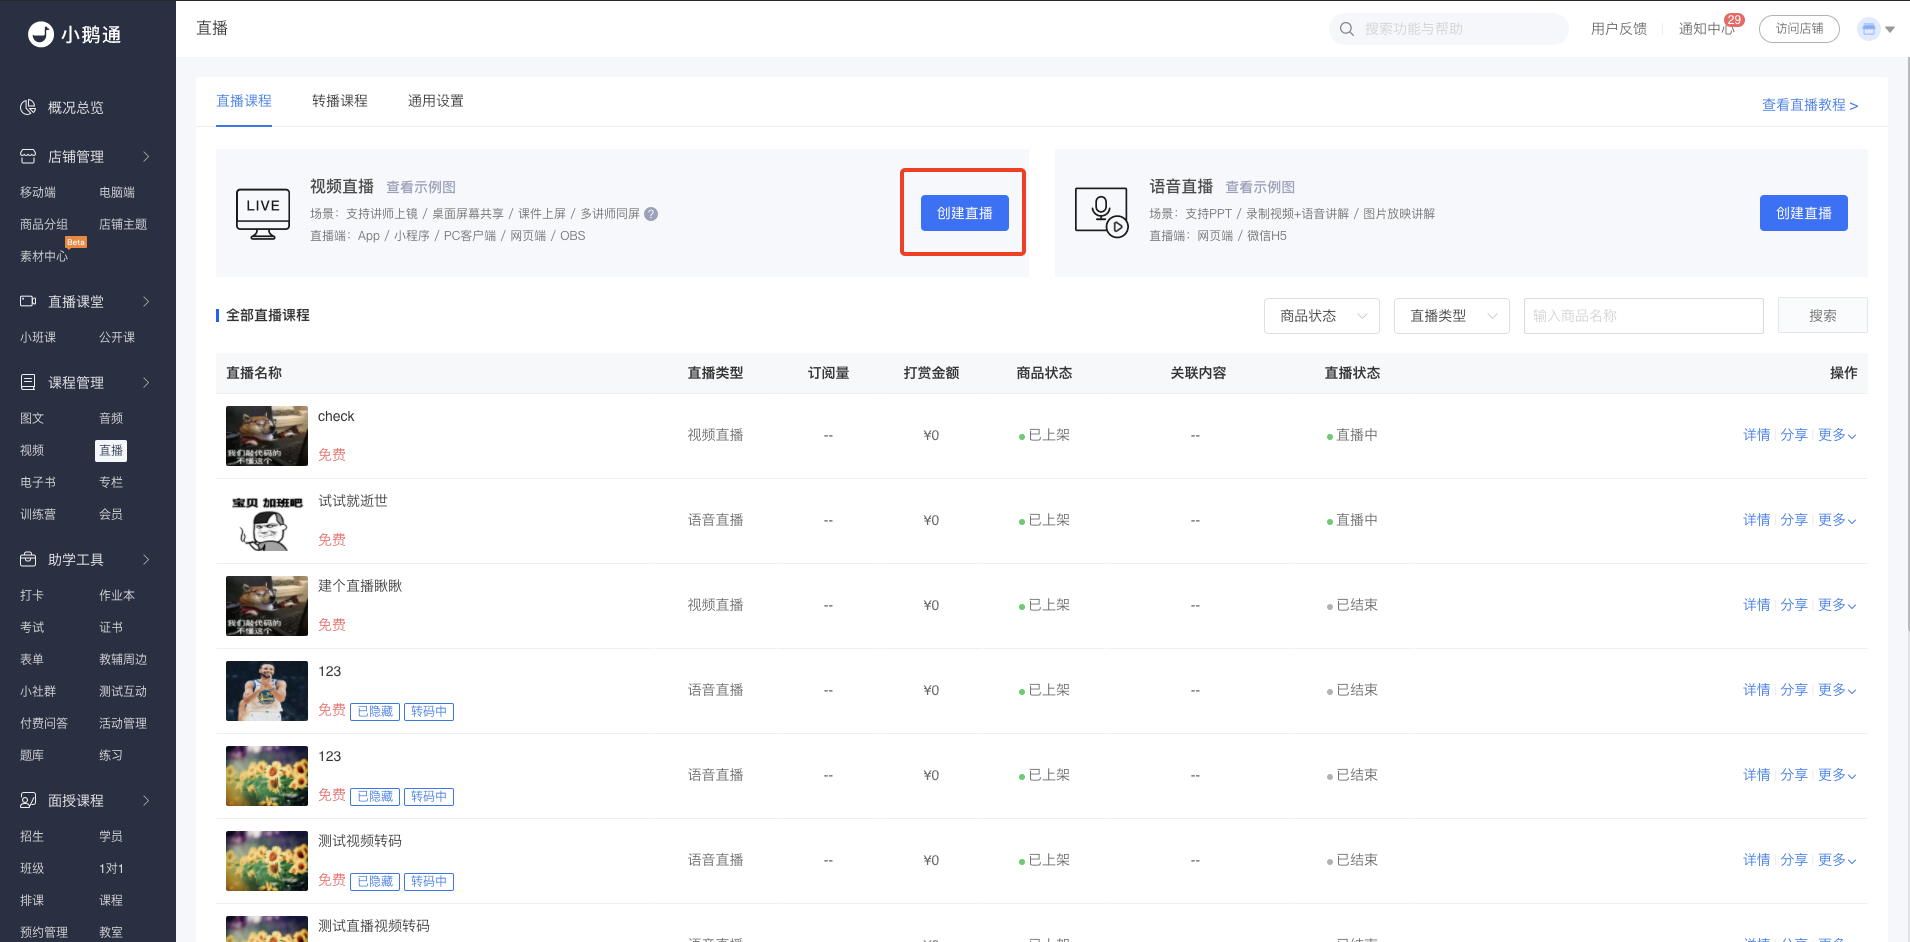Viewport: 1910px width, 942px height.
Task: Expand the 面授课程 section chevron
Action: pos(146,800)
